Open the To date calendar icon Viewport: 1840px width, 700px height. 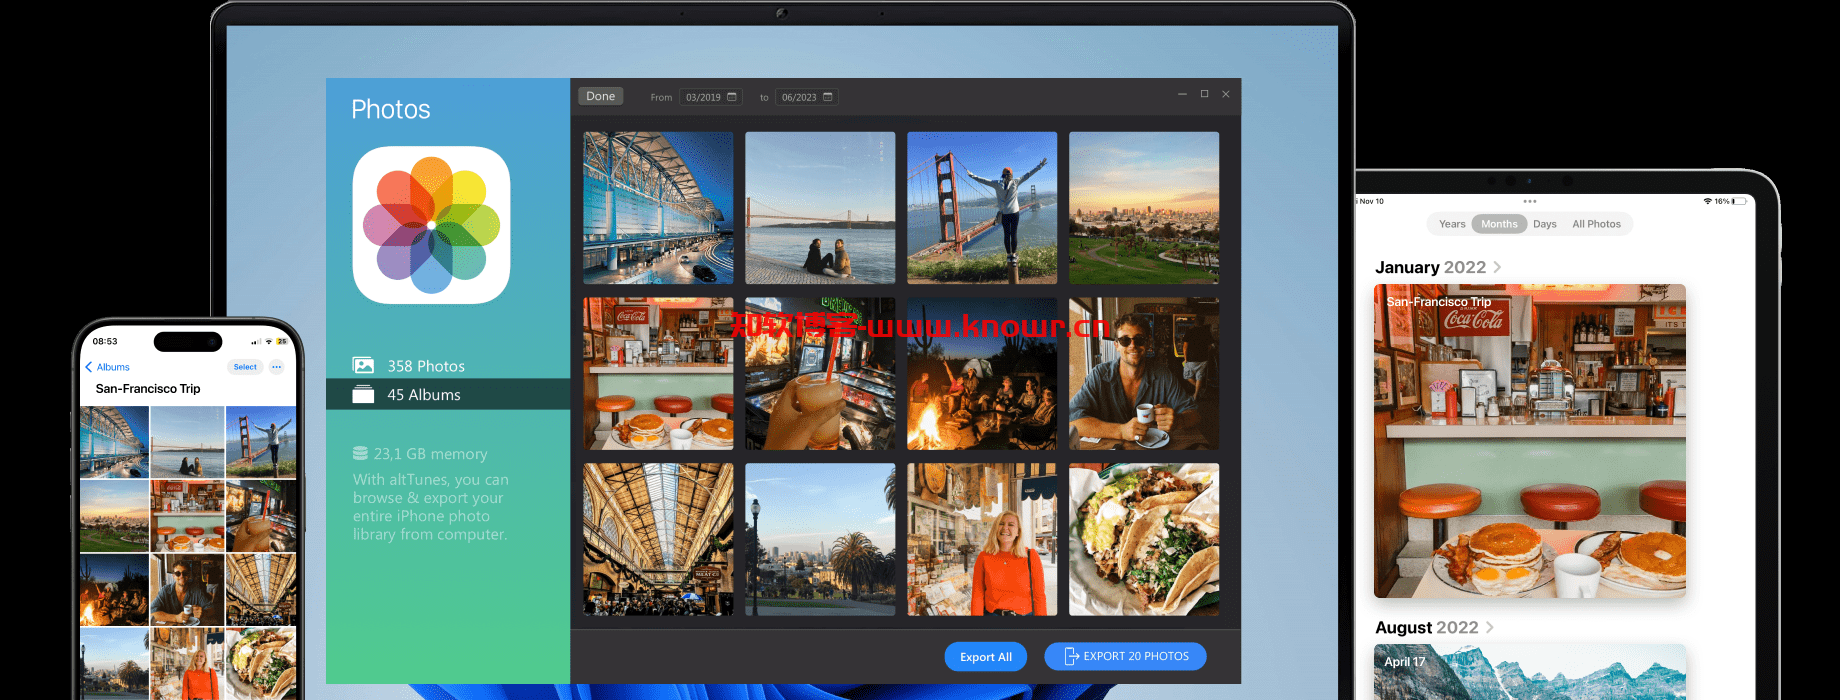(x=828, y=97)
